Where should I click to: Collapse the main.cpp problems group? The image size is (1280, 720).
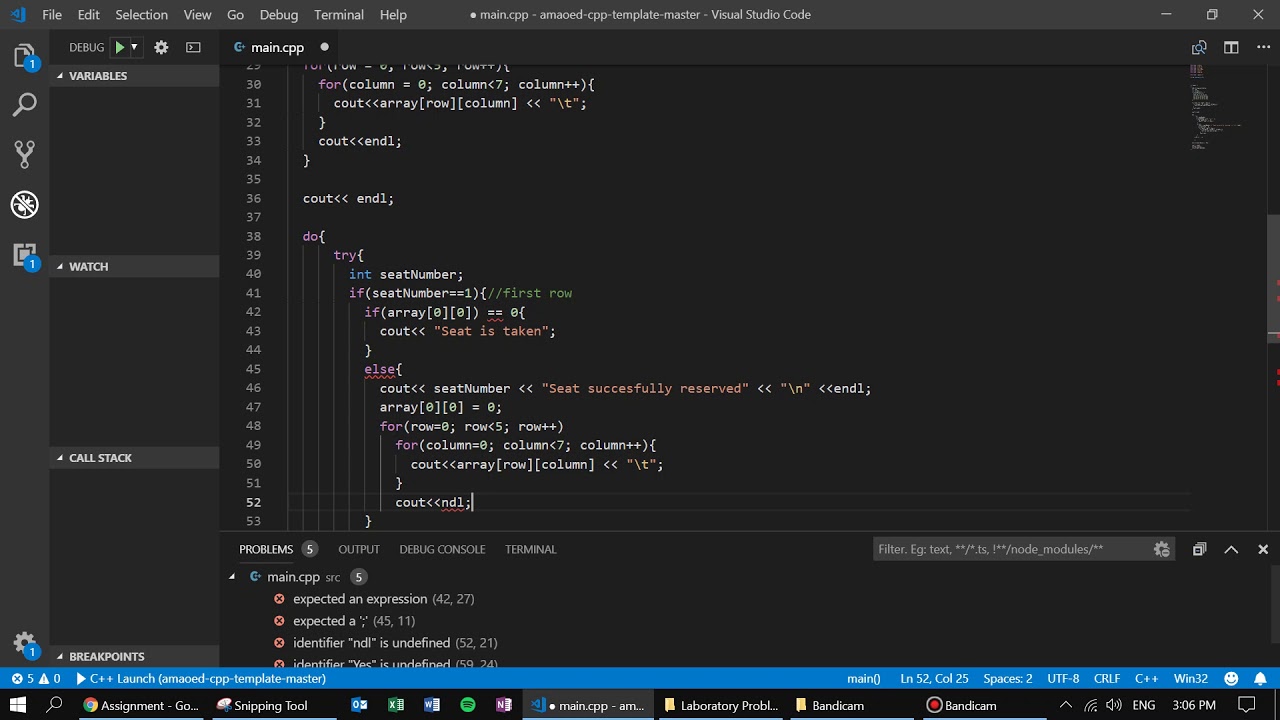click(232, 577)
